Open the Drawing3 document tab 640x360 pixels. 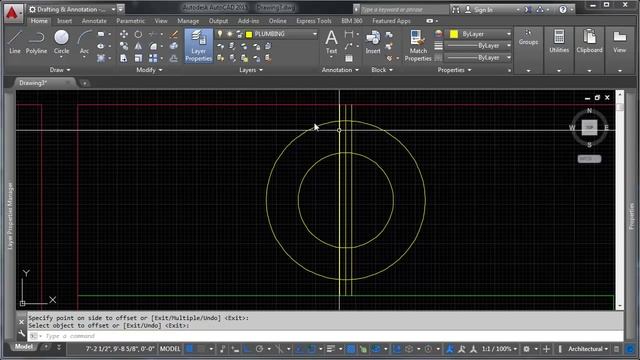[33, 83]
